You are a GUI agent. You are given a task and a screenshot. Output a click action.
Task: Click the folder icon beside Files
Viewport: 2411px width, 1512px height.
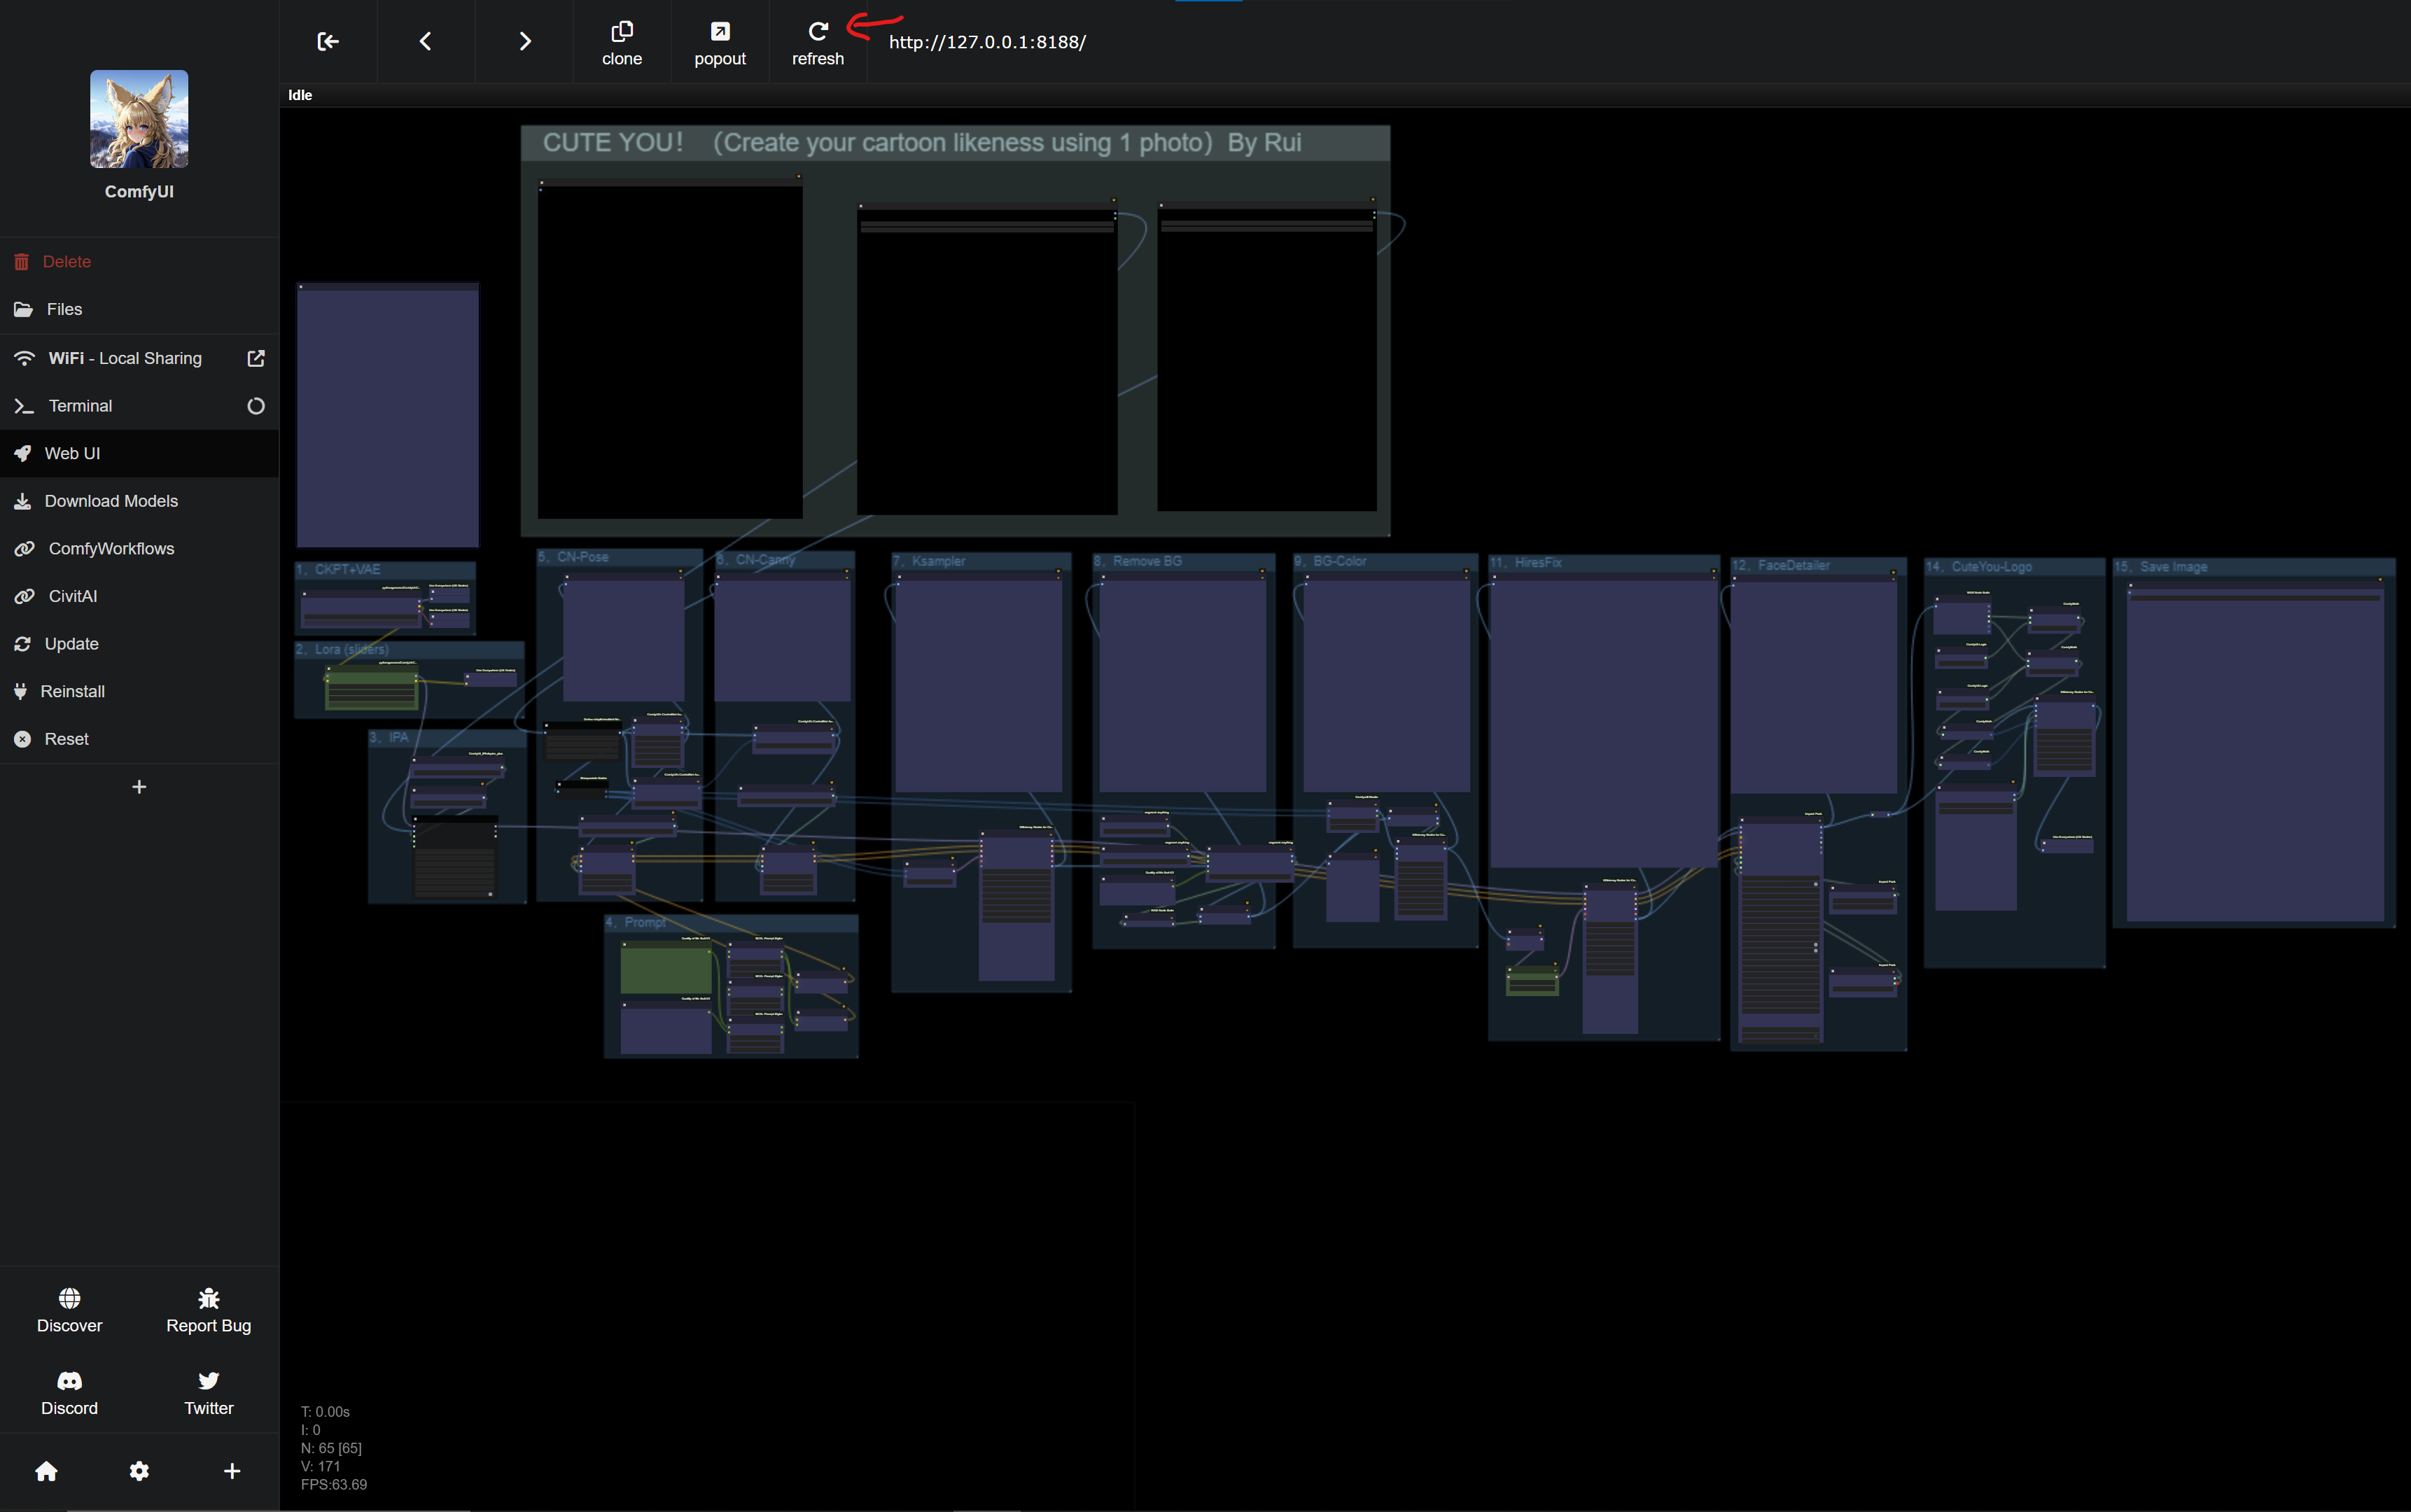(23, 309)
